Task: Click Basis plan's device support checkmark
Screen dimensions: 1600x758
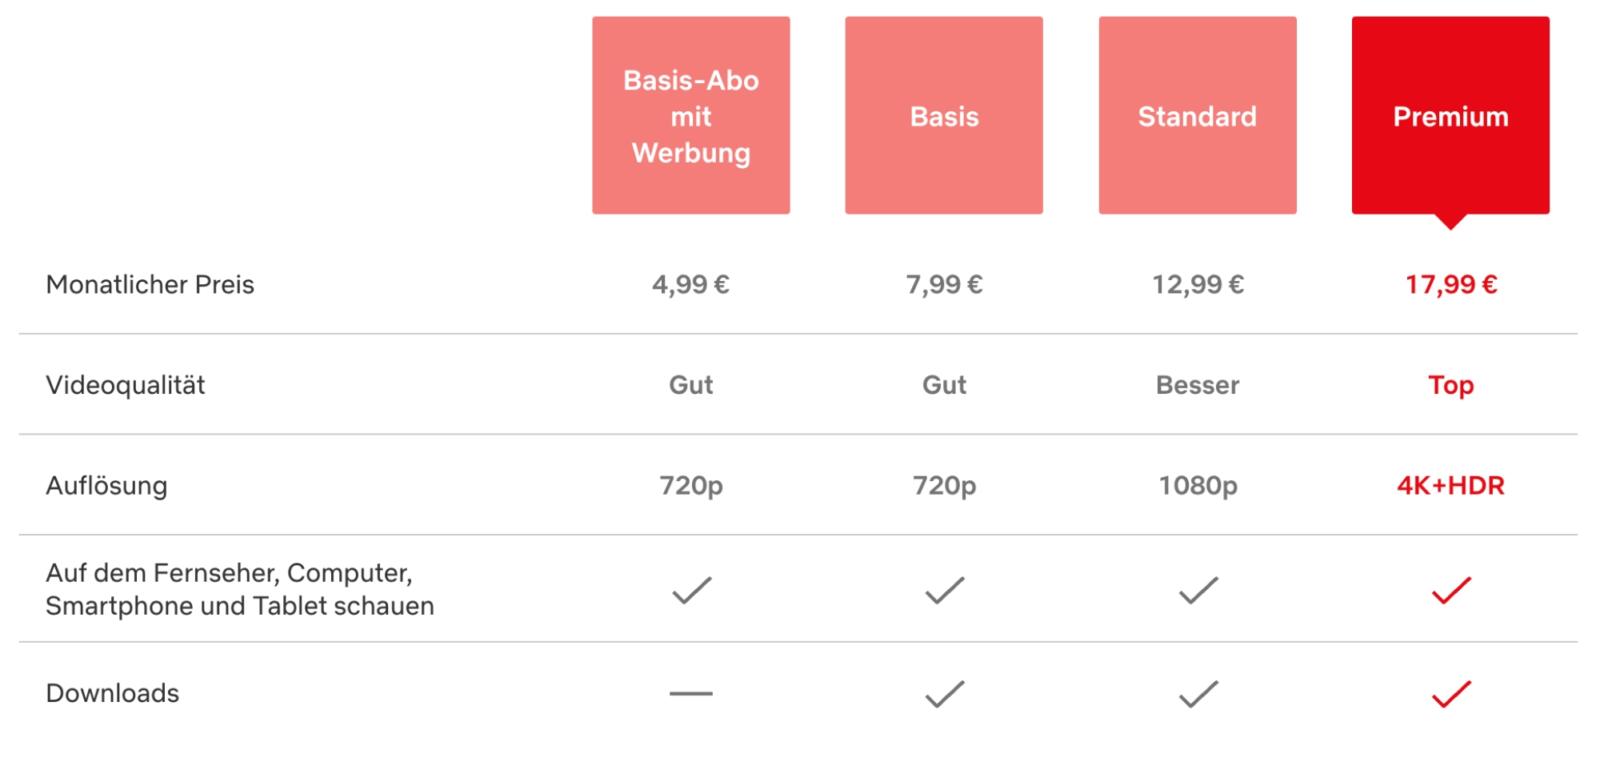Action: [x=945, y=590]
